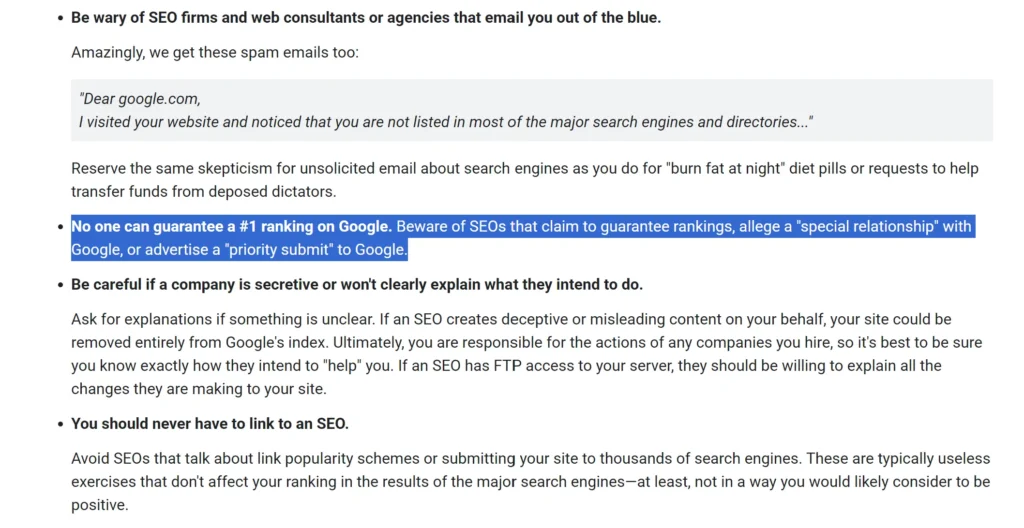Click the "Reserve the same skepticism" paragraph

(525, 180)
